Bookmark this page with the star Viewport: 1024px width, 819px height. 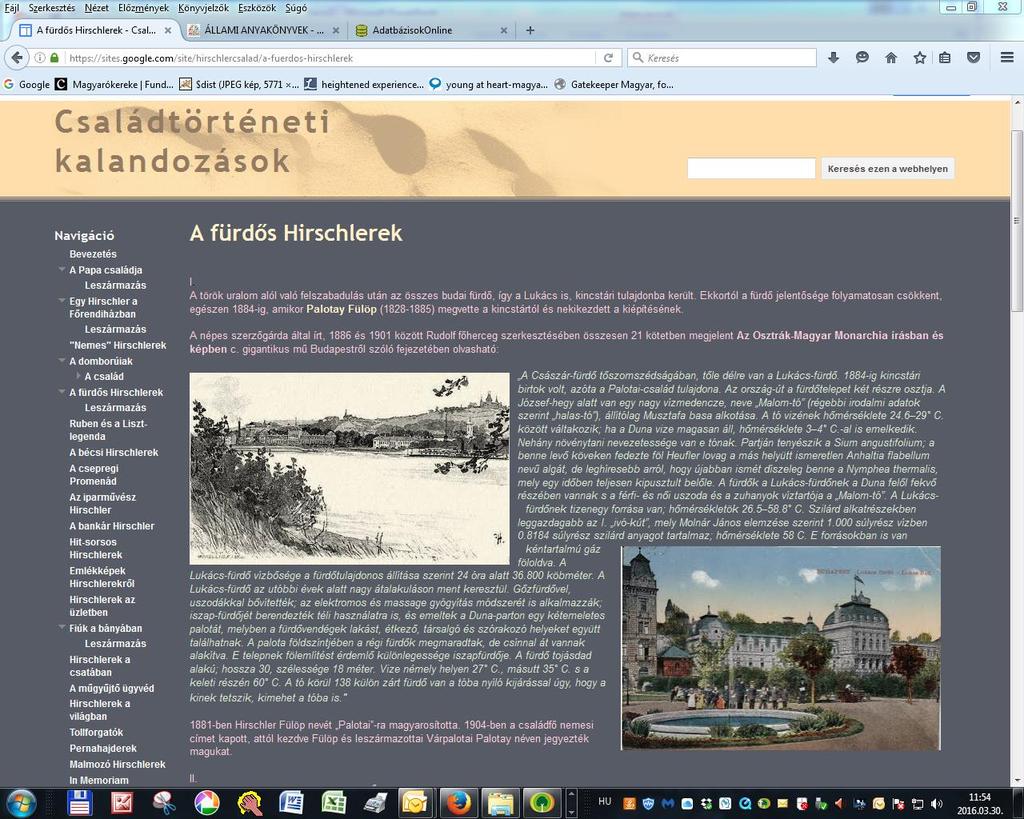[920, 57]
